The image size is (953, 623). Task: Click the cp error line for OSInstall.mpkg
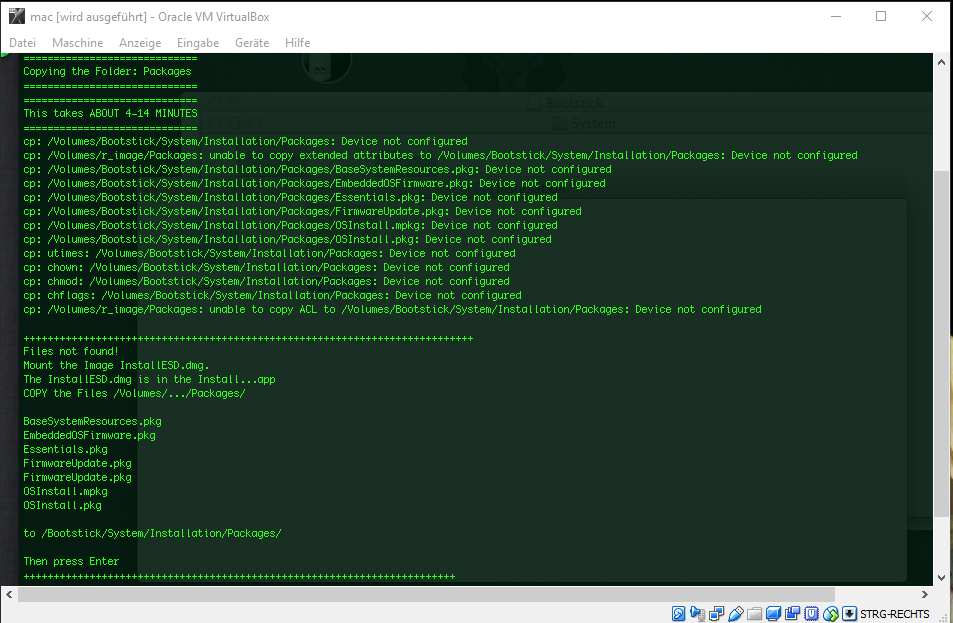(x=290, y=225)
